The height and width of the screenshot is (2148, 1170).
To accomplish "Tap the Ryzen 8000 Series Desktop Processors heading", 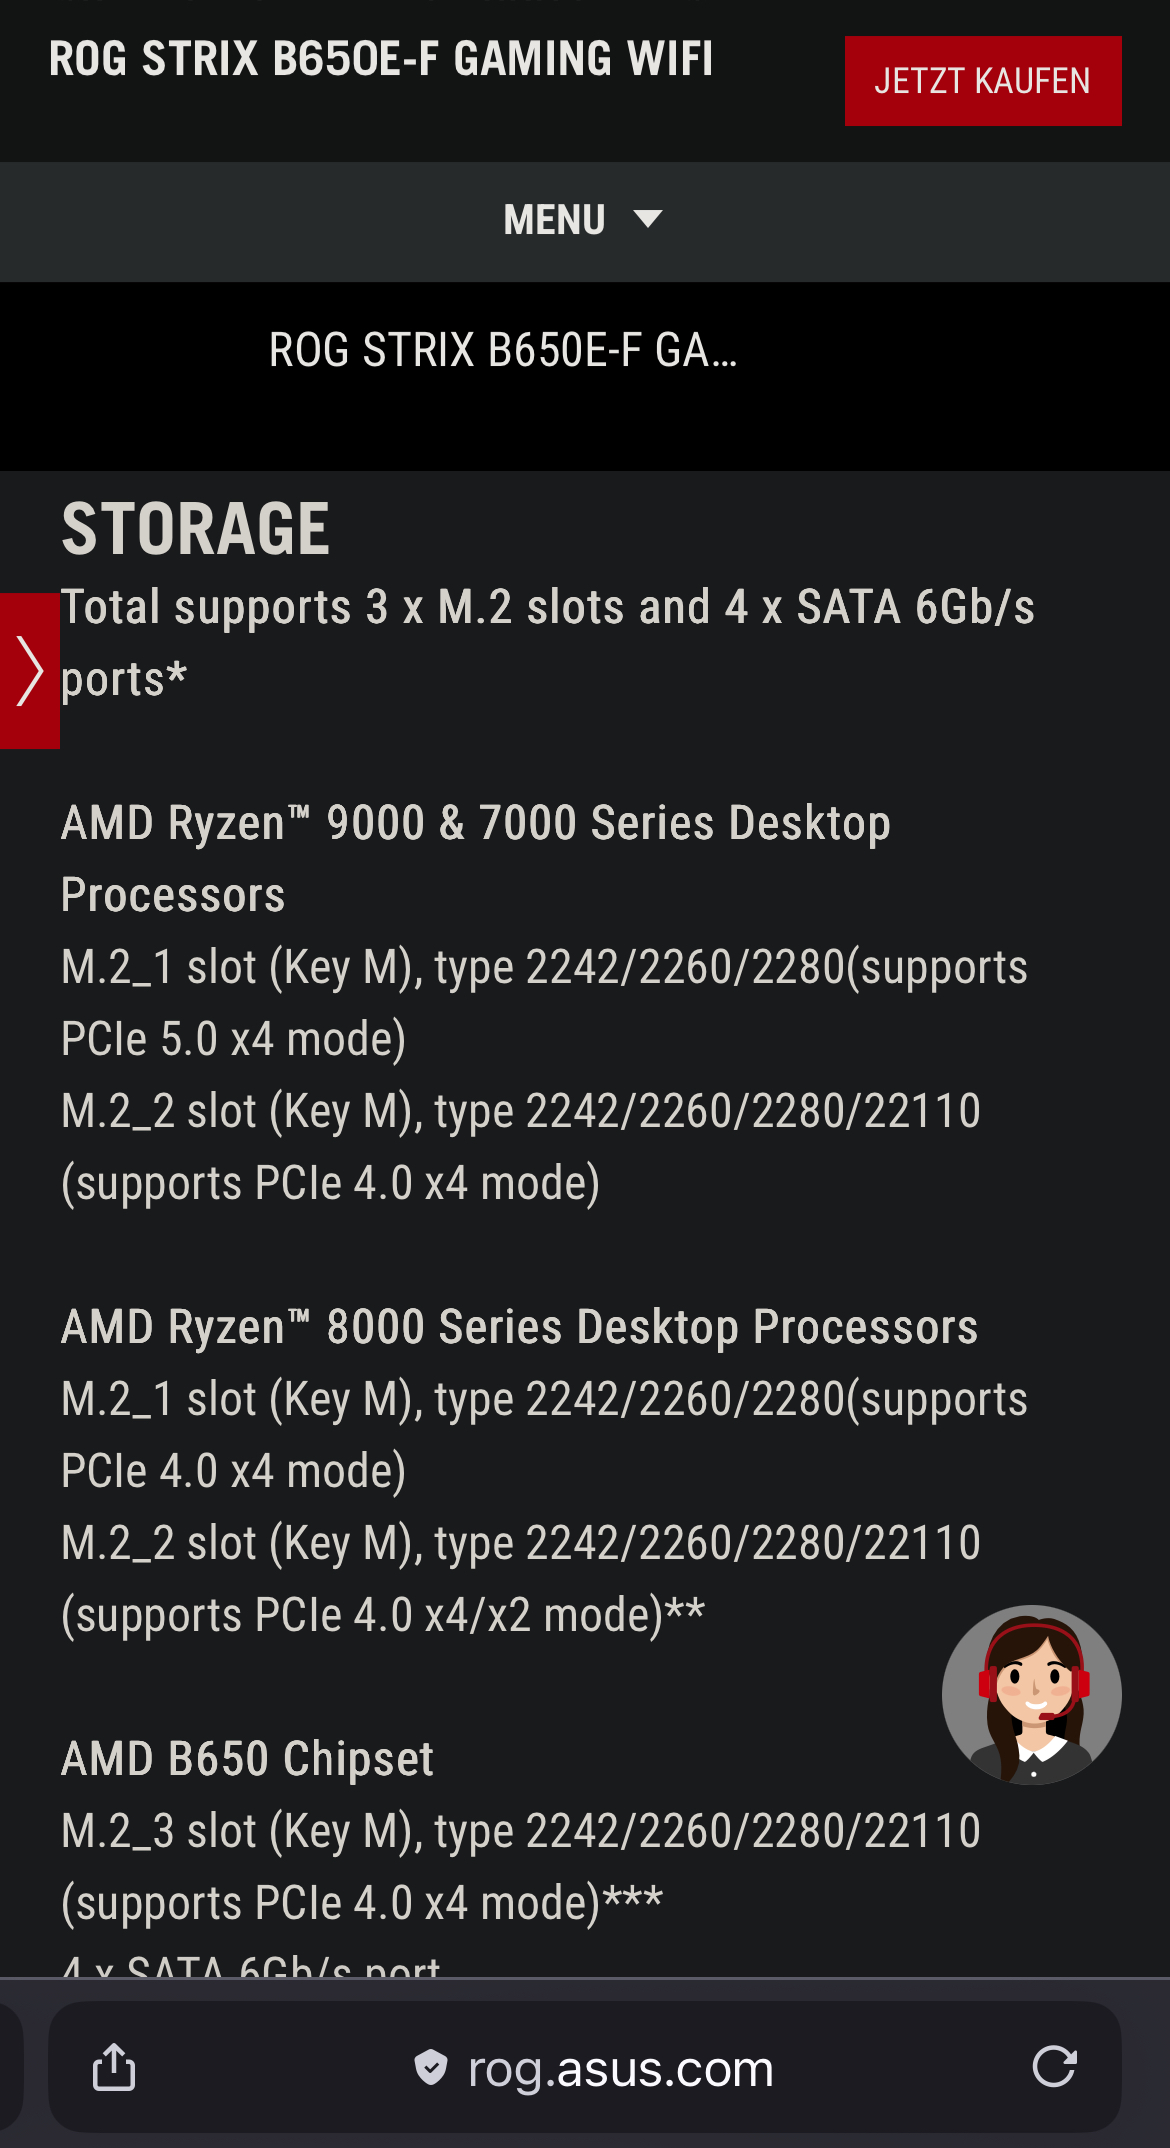I will (x=519, y=1327).
